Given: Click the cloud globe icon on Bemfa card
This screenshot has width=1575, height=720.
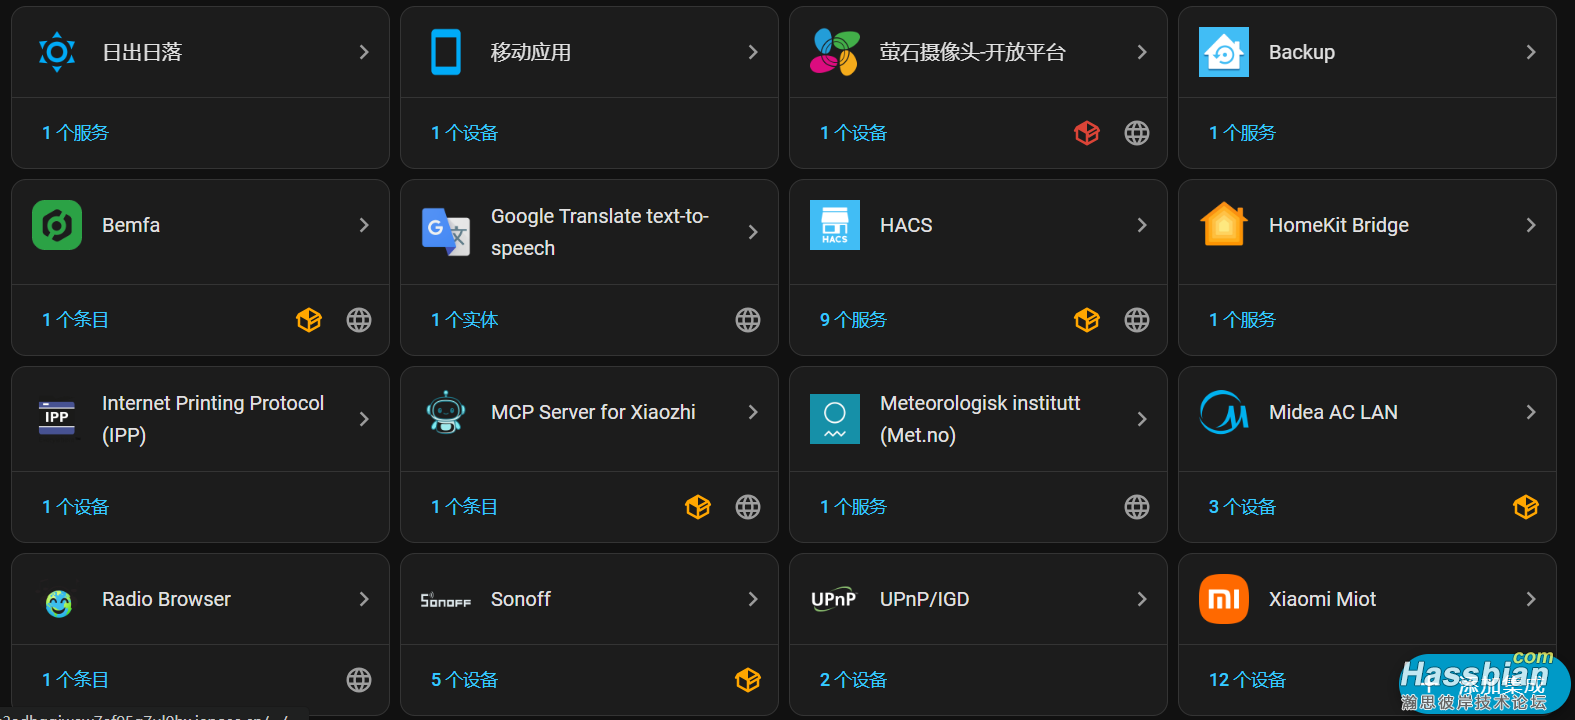Looking at the screenshot, I should 359,320.
